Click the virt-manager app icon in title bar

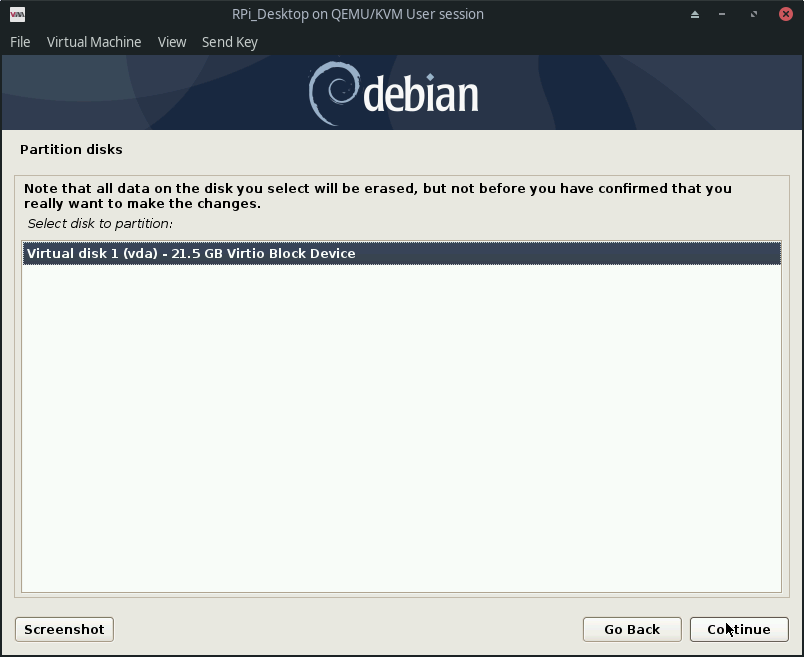tap(17, 14)
